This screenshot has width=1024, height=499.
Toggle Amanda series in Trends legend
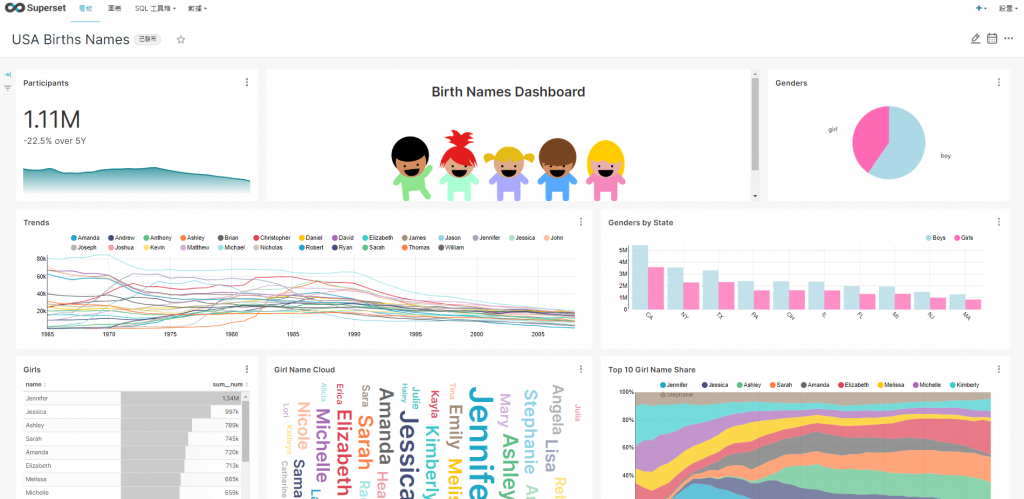click(85, 238)
